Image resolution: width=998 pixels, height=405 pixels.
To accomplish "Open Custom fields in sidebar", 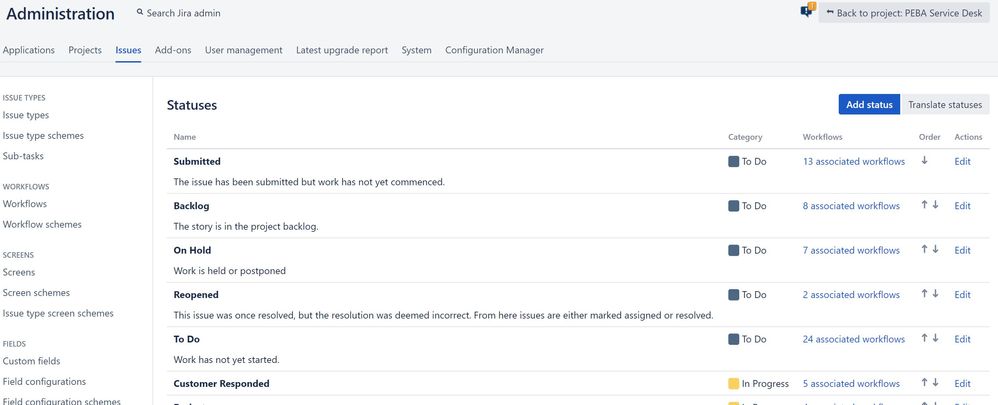I will click(31, 361).
